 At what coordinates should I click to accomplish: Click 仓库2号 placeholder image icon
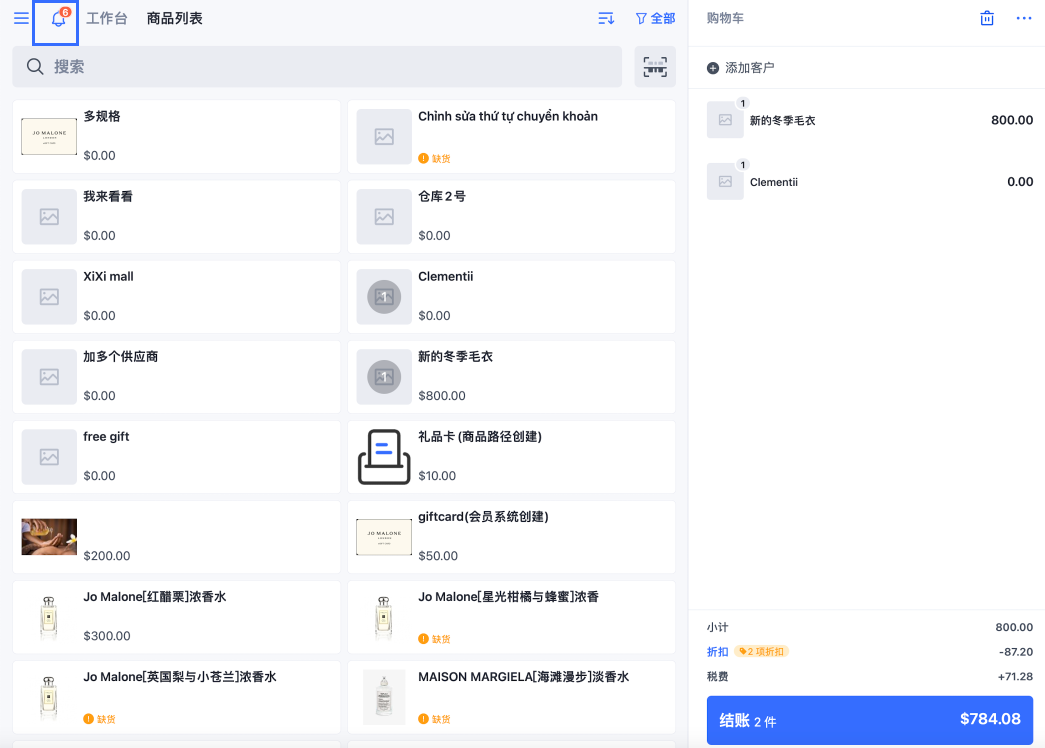point(384,217)
